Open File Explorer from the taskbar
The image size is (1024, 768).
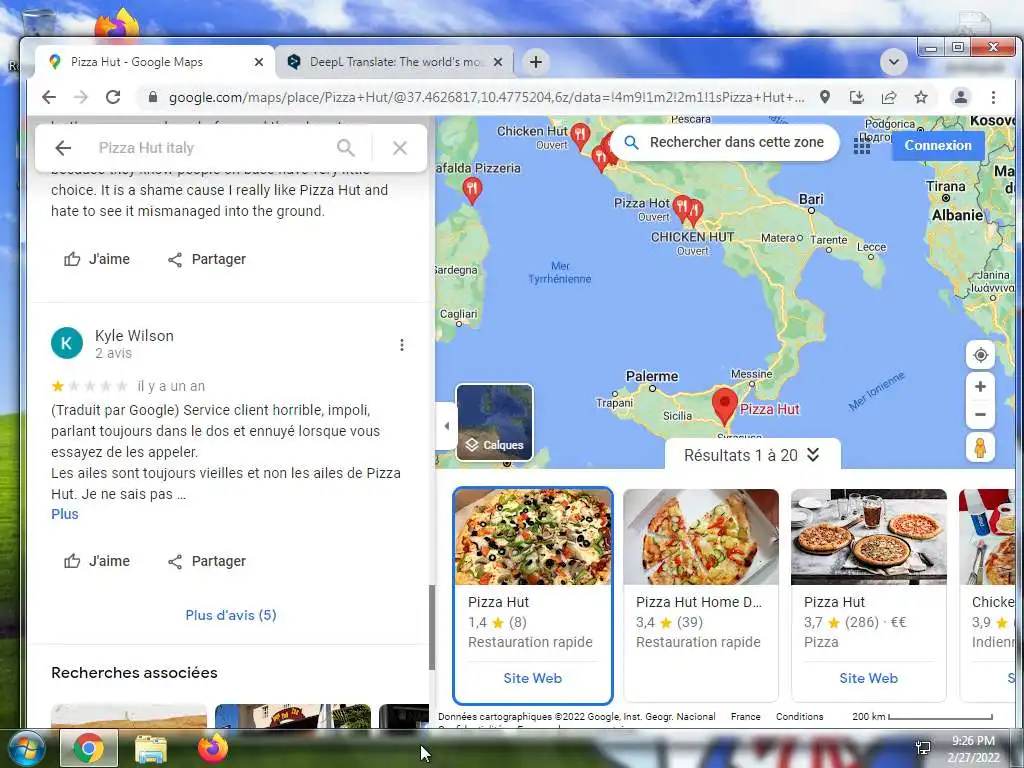point(151,748)
